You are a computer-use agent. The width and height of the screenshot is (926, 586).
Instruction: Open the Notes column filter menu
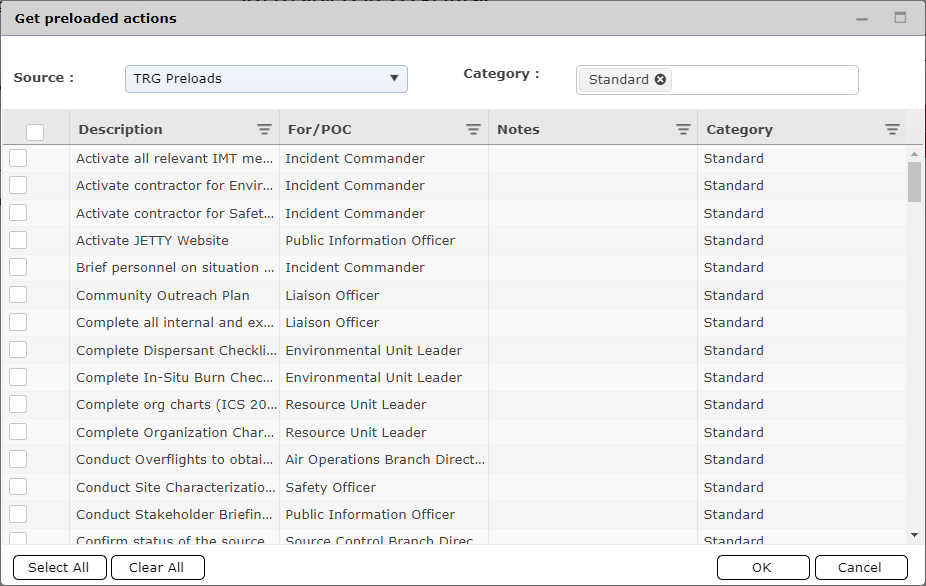click(x=683, y=129)
